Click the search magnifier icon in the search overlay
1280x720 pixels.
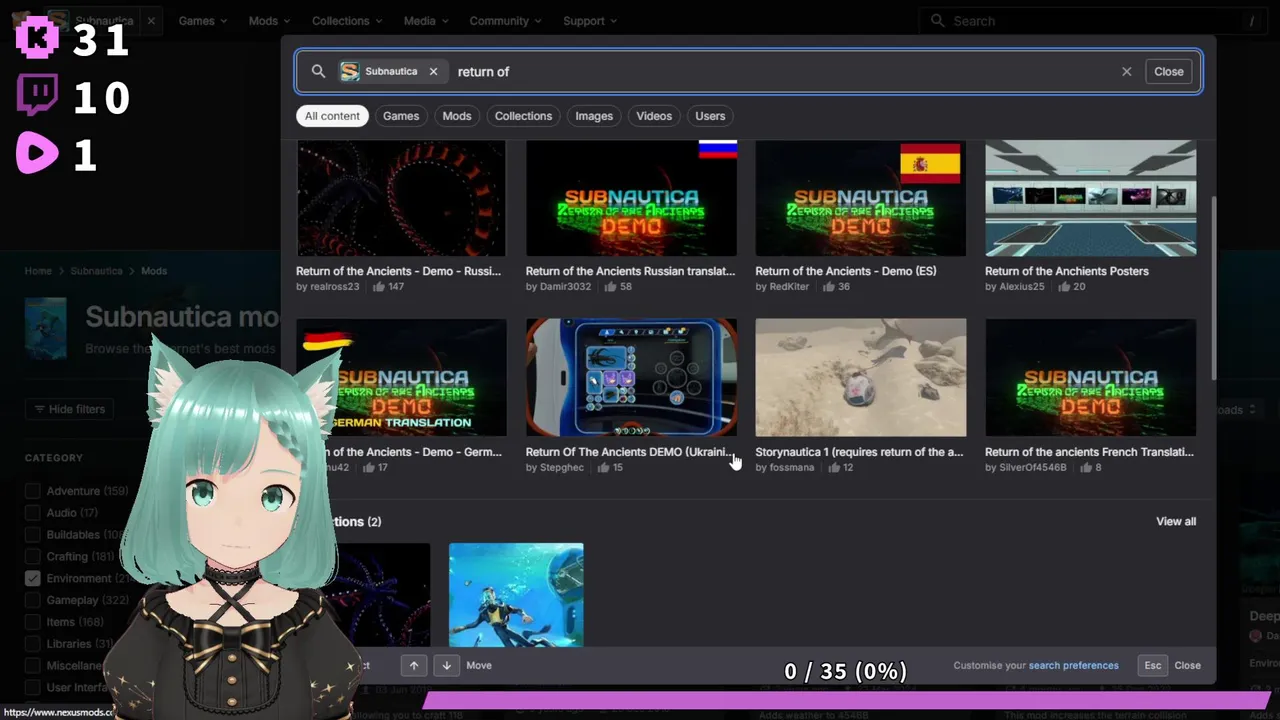tap(318, 72)
